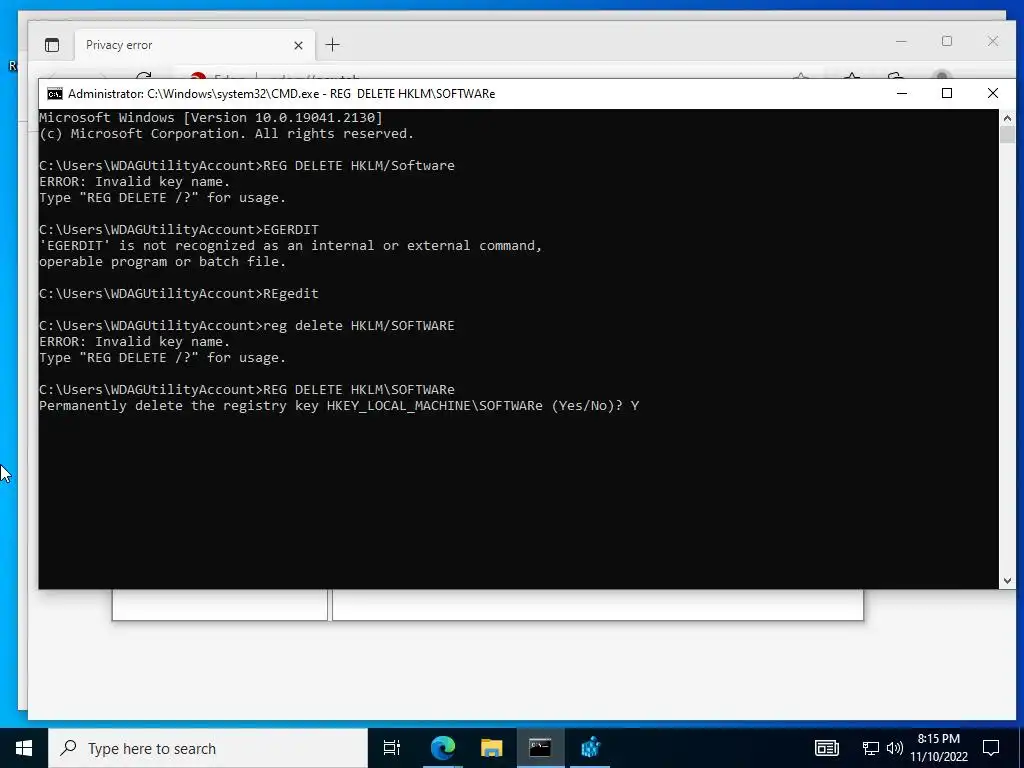Screen dimensions: 1024x768
Task: Maximize the Edge browser window
Action: (x=947, y=41)
